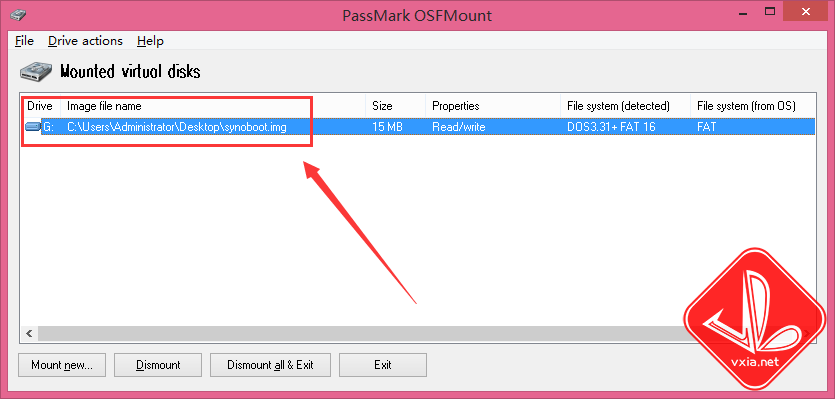
Task: Click the vxia.net watermark logo
Action: [x=757, y=319]
